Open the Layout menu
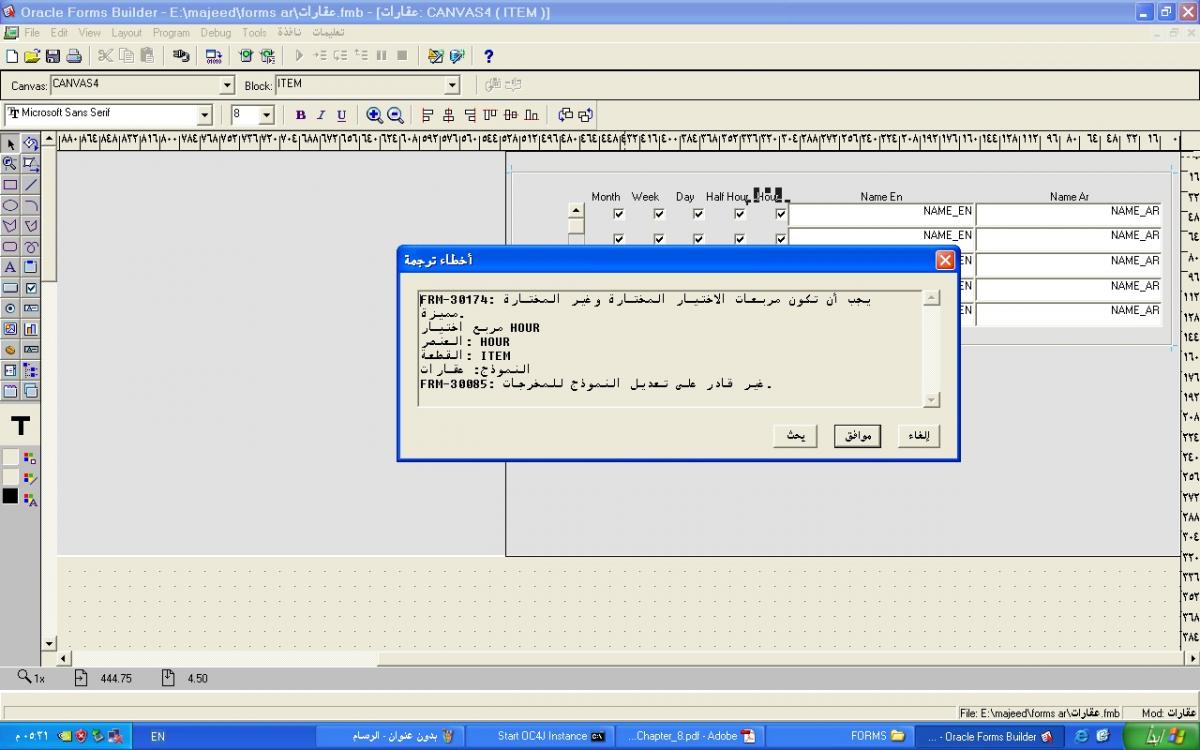Viewport: 1200px width, 750px height. 126,33
